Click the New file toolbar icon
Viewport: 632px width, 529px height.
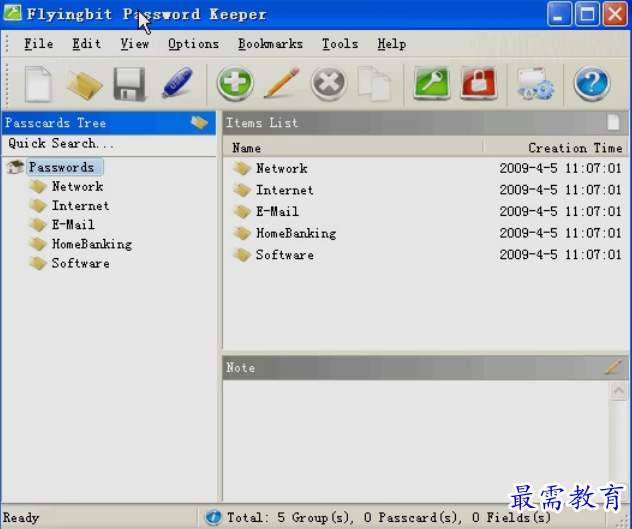click(x=38, y=84)
